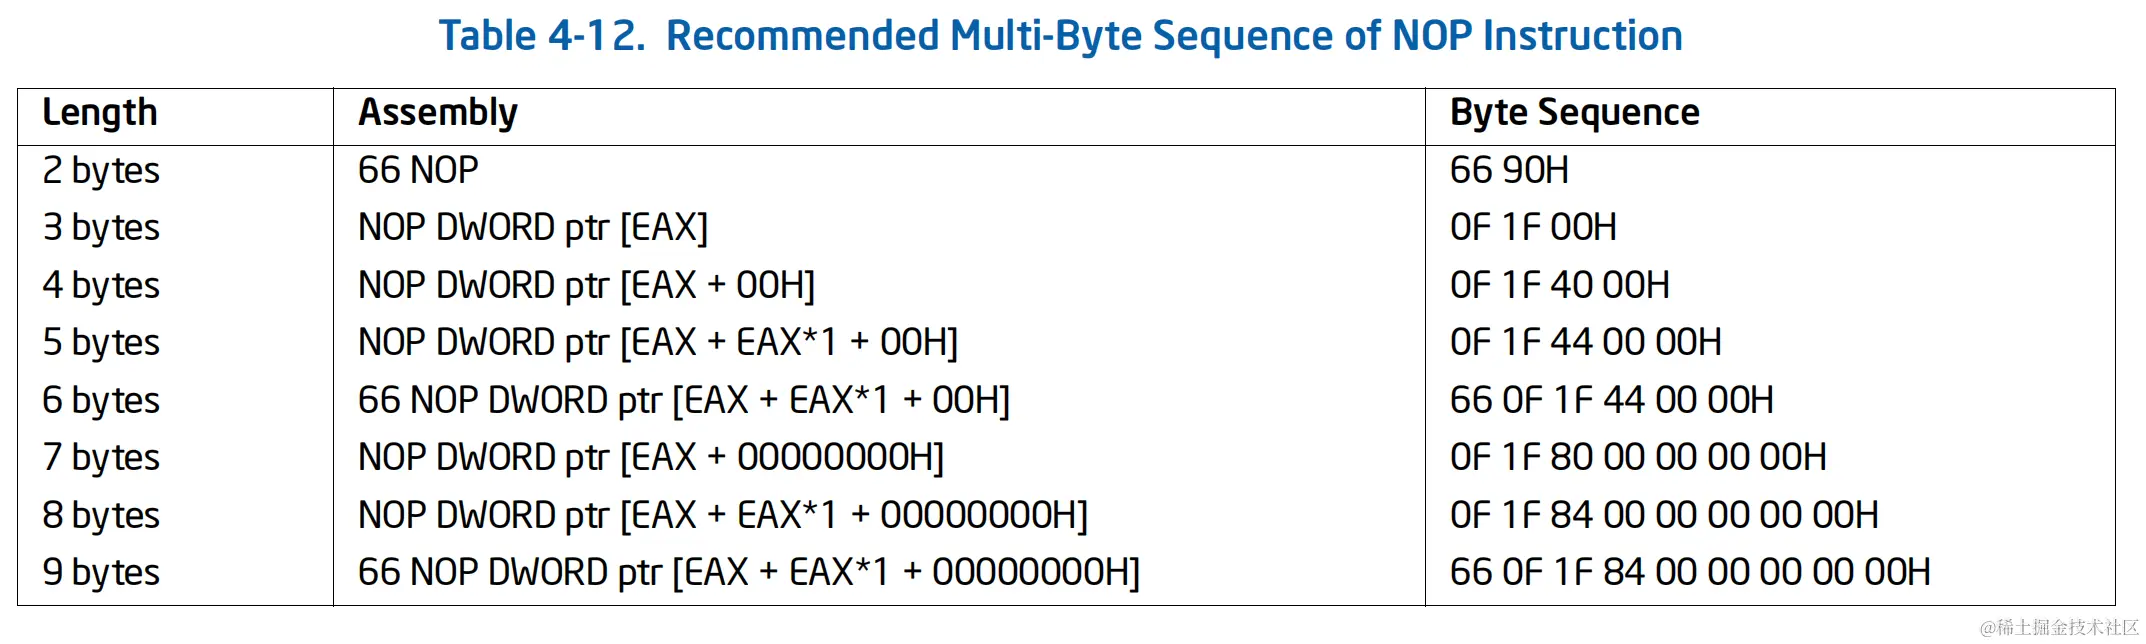Click the '2 bytes' length cell
Viewport: 2146px width, 644px height.
tap(101, 170)
